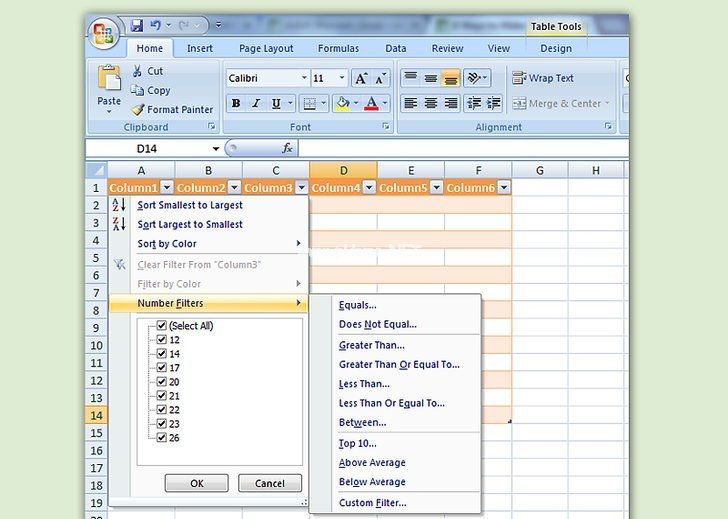Click the Format Painter tool
728x519 pixels.
(x=172, y=110)
